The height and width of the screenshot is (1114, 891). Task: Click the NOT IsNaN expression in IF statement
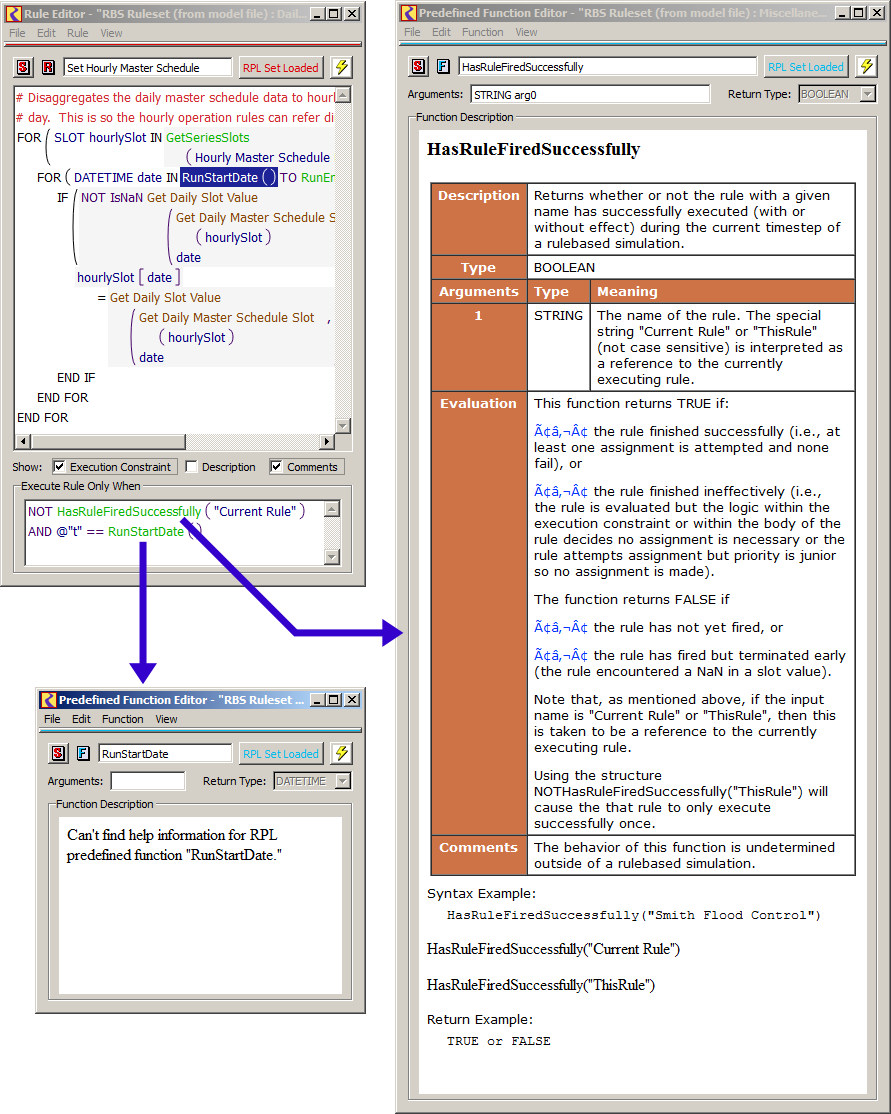click(112, 198)
